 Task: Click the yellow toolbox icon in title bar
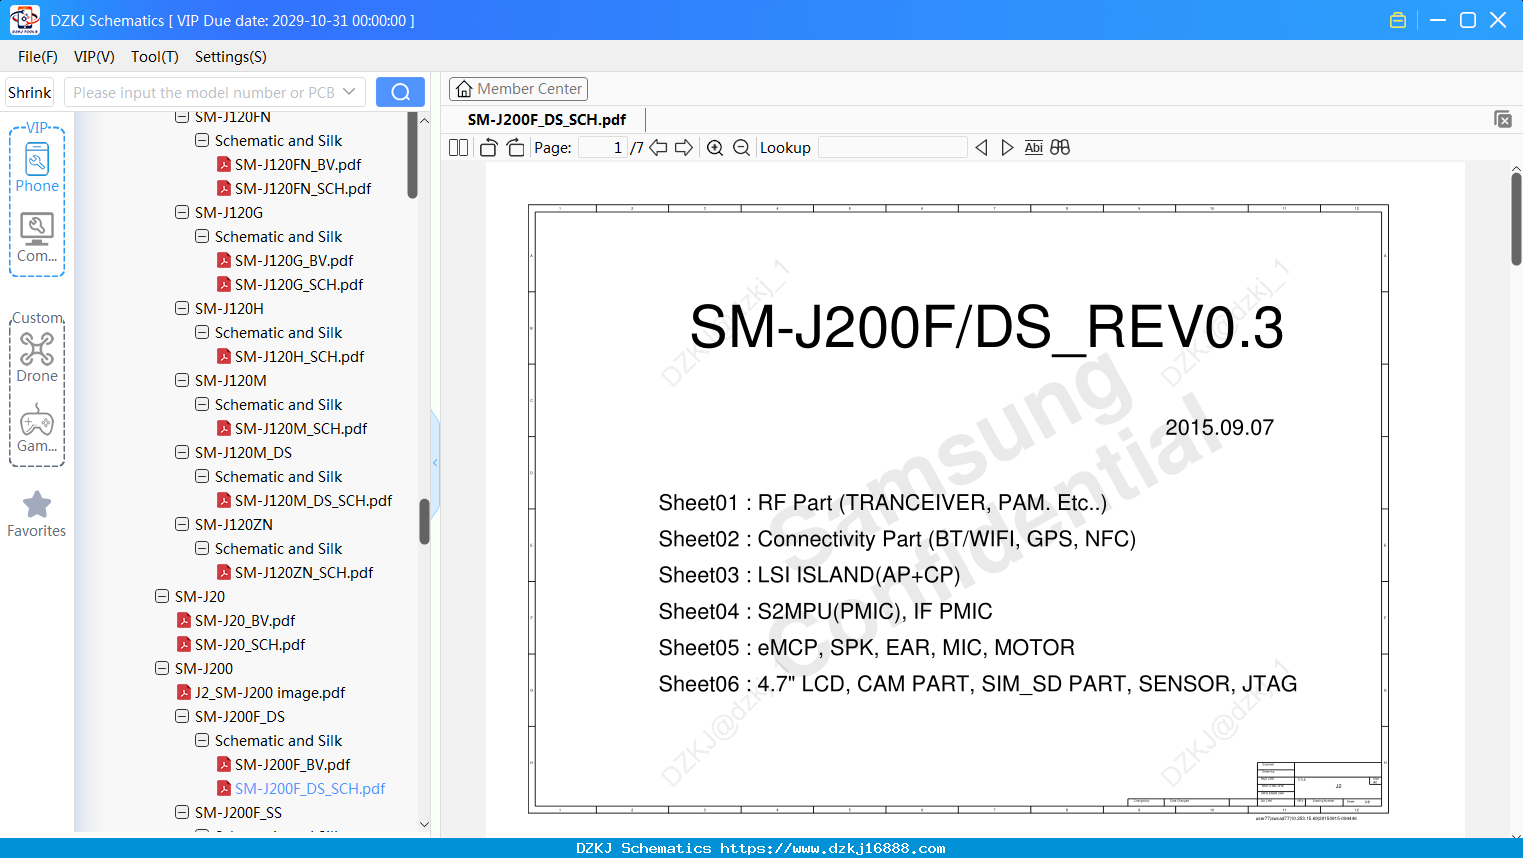1398,20
